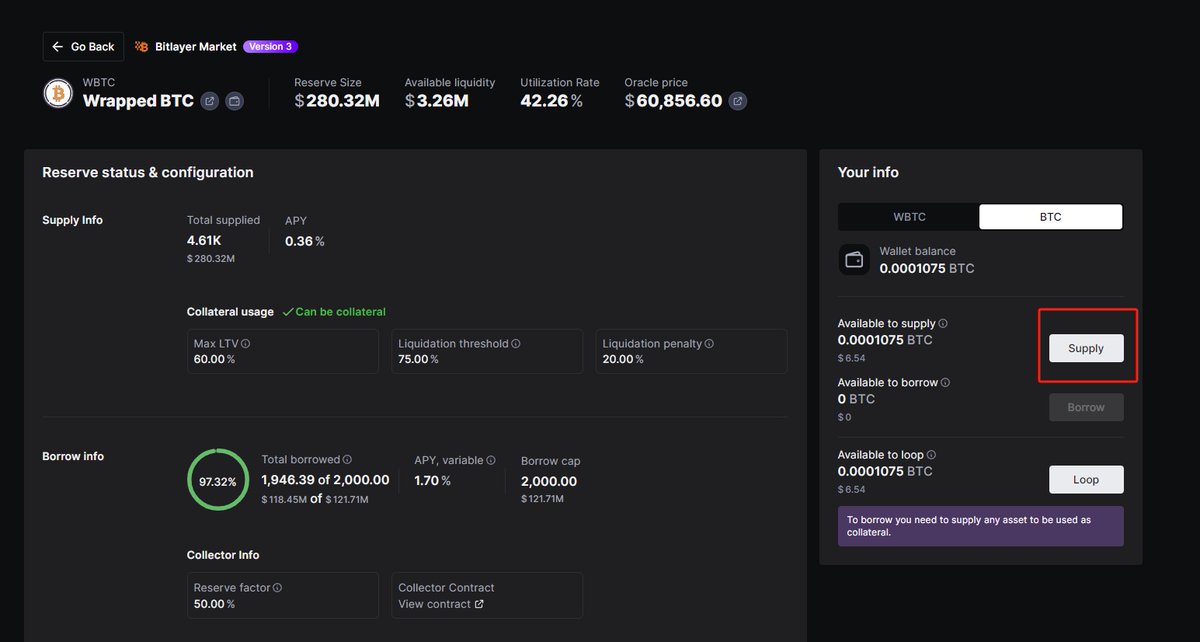Screen dimensions: 1200x642
Task: Click the Your info heading
Action: [868, 172]
